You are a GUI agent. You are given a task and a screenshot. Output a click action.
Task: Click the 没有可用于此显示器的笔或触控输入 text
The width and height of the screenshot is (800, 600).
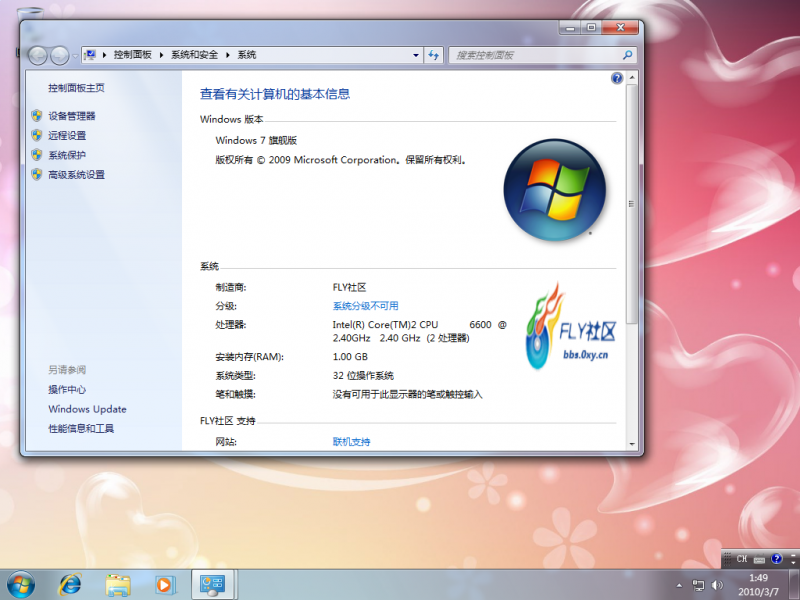[x=407, y=394]
